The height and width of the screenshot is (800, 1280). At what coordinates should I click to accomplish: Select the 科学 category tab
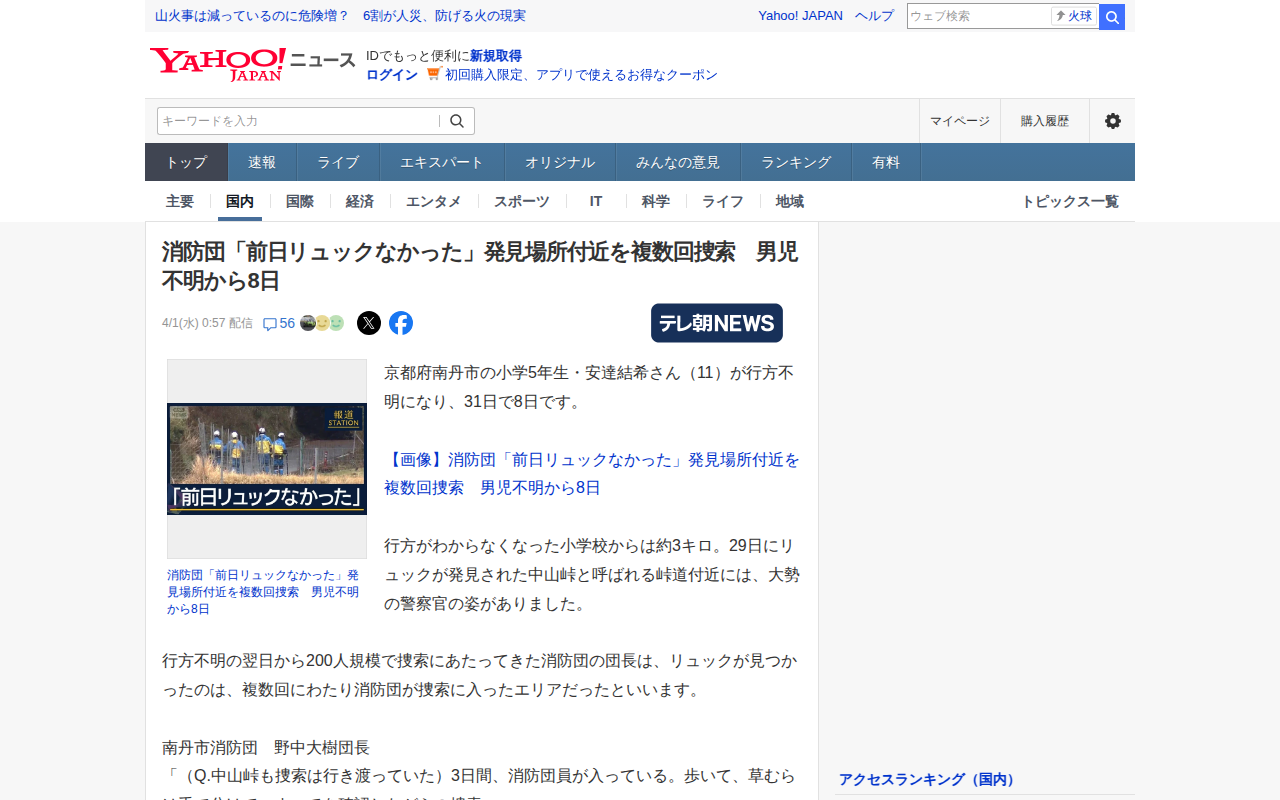[x=656, y=201]
